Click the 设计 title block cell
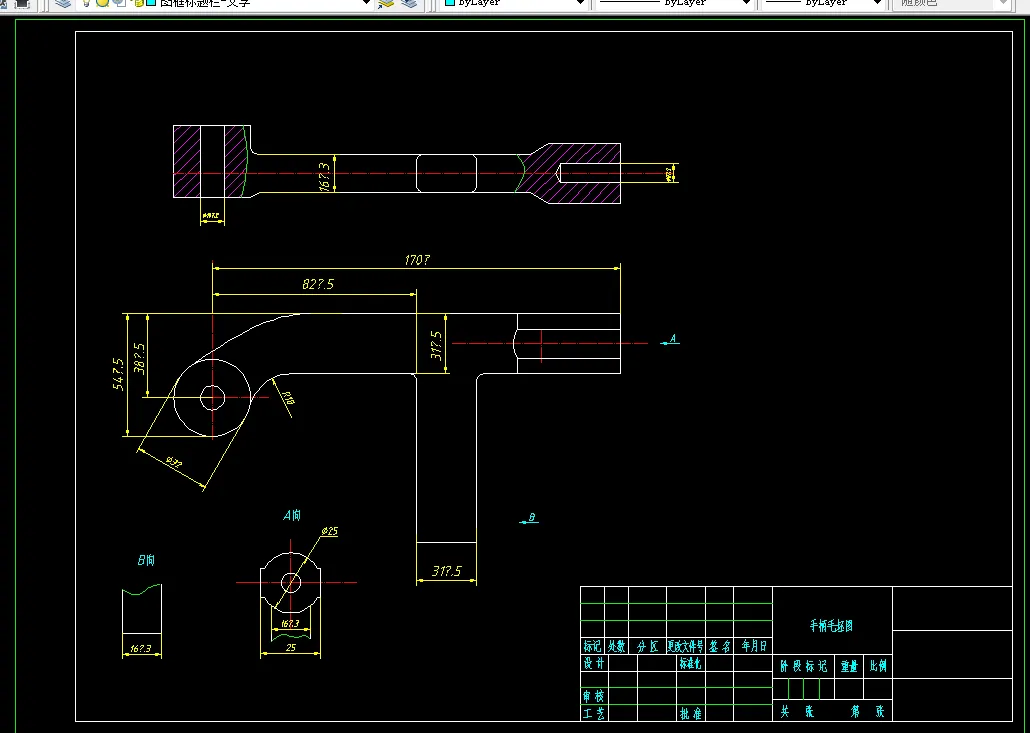 594,663
